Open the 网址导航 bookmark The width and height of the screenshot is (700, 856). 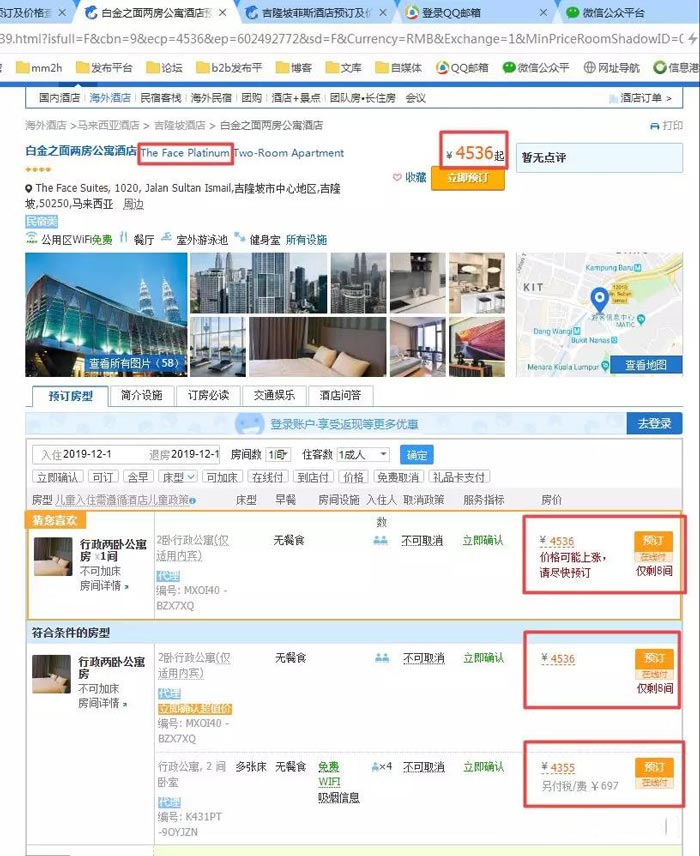612,68
